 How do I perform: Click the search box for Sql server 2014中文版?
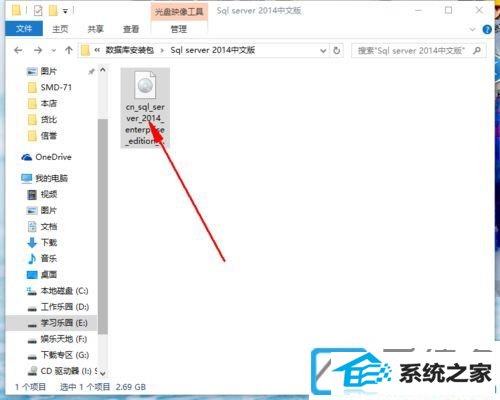411,51
